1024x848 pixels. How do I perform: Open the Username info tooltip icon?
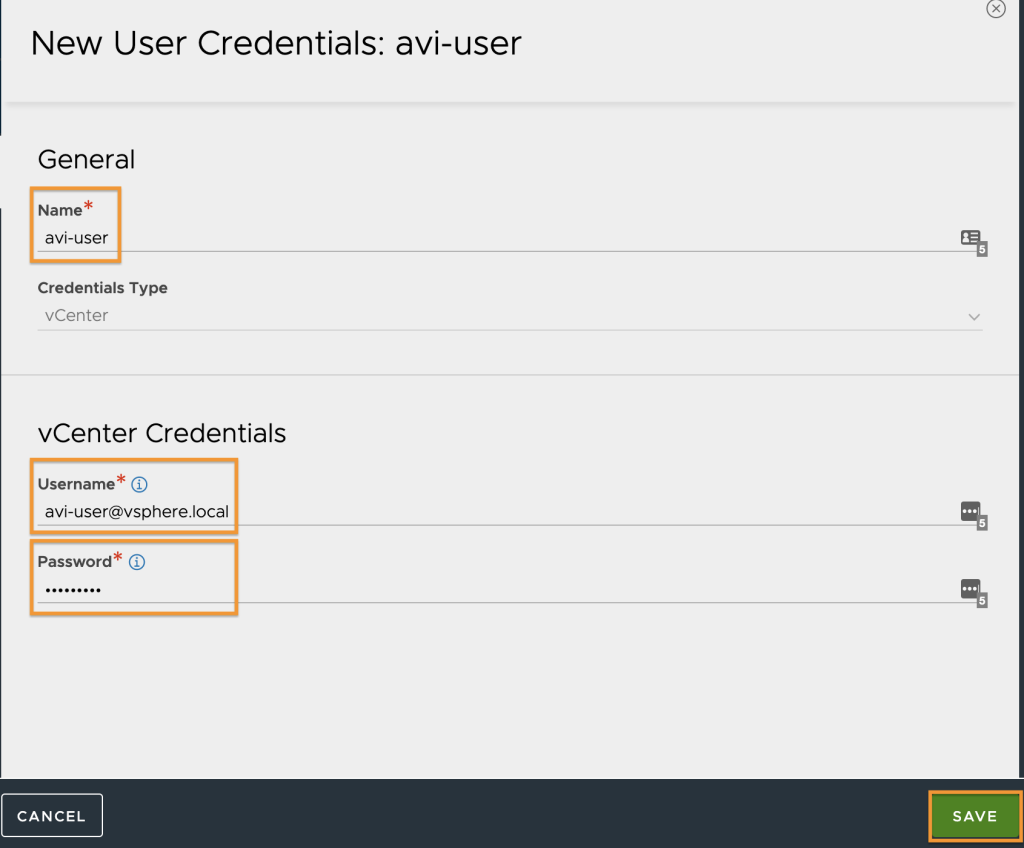click(x=139, y=484)
